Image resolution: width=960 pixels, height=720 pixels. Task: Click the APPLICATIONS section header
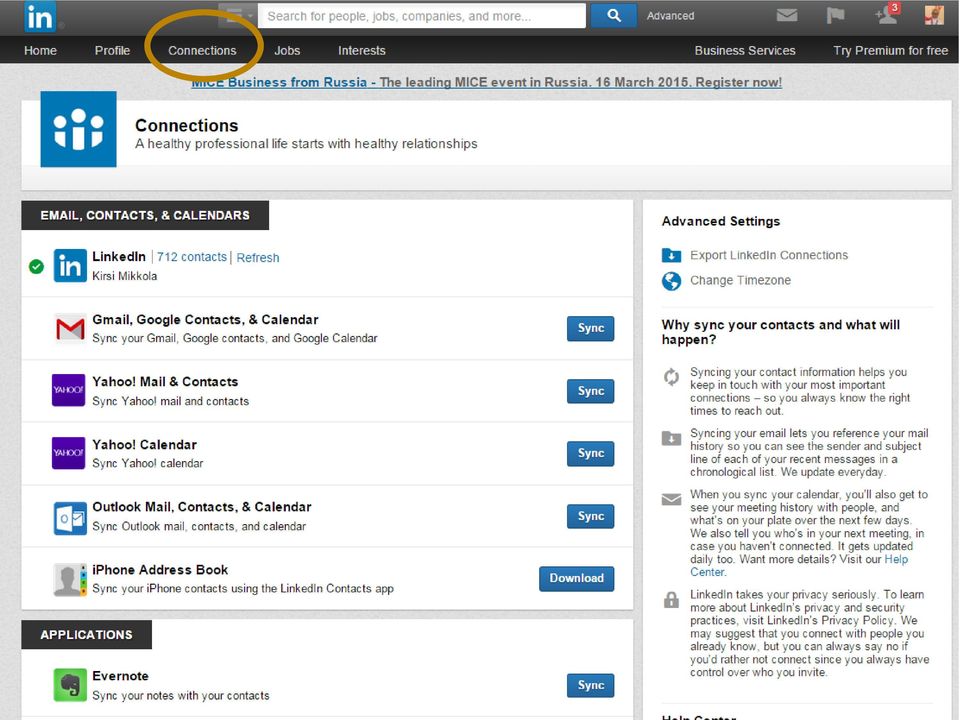[x=86, y=635]
